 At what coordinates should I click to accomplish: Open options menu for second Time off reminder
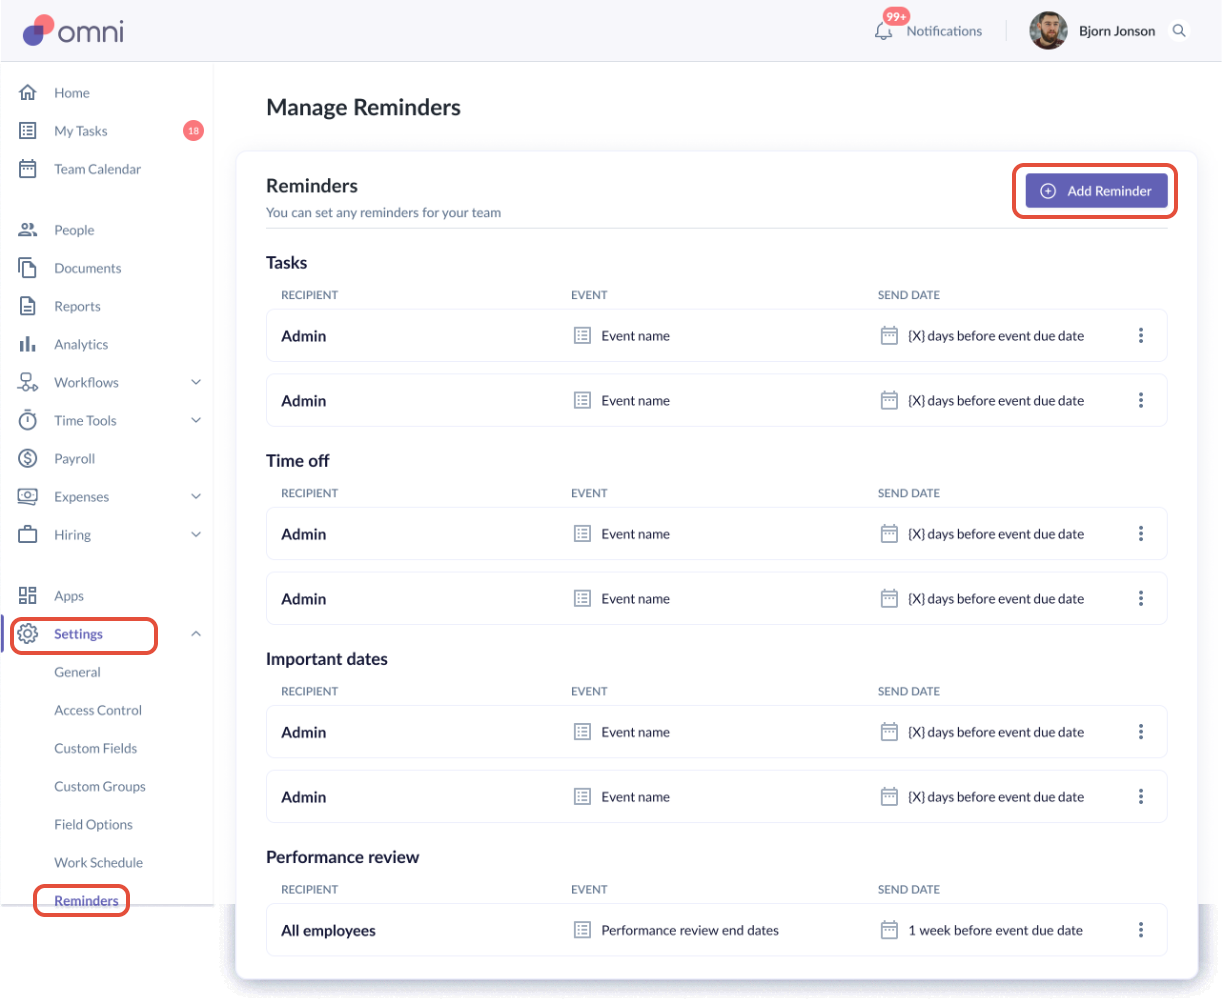pyautogui.click(x=1141, y=599)
